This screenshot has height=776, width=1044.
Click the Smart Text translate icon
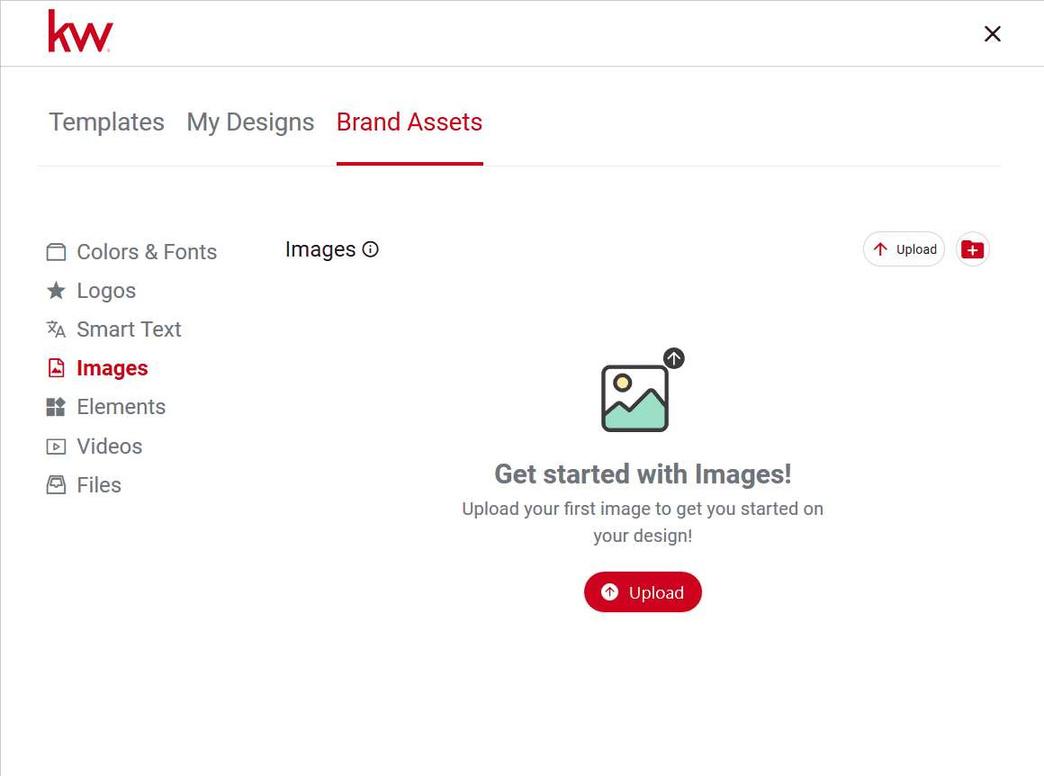pyautogui.click(x=56, y=329)
